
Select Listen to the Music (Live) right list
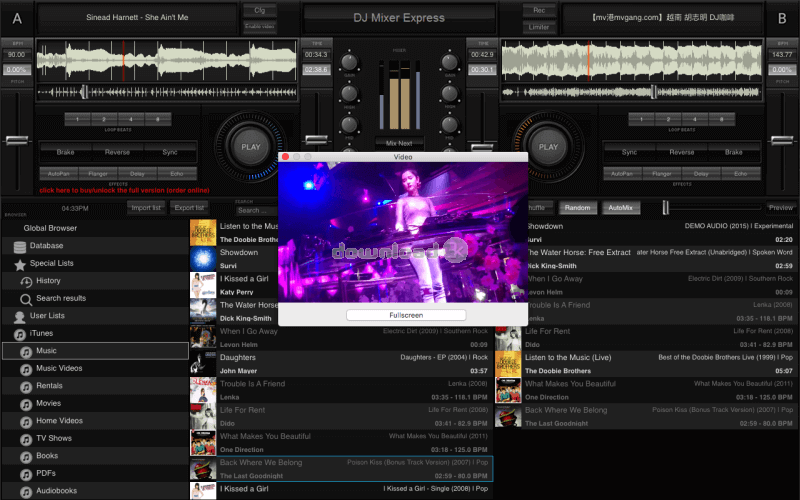645,364
